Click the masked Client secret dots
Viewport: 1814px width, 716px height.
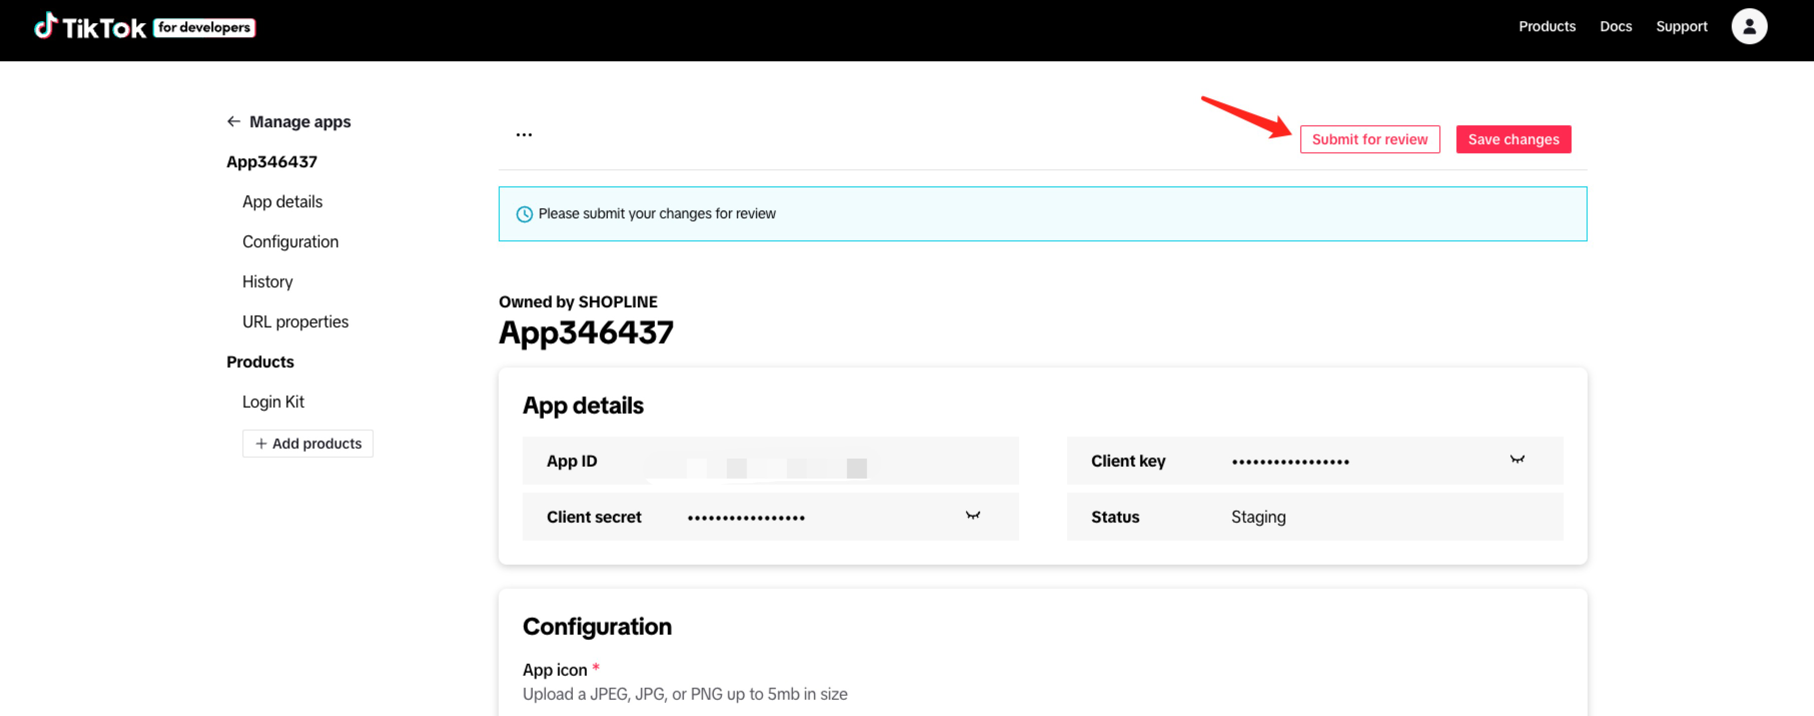(x=746, y=517)
